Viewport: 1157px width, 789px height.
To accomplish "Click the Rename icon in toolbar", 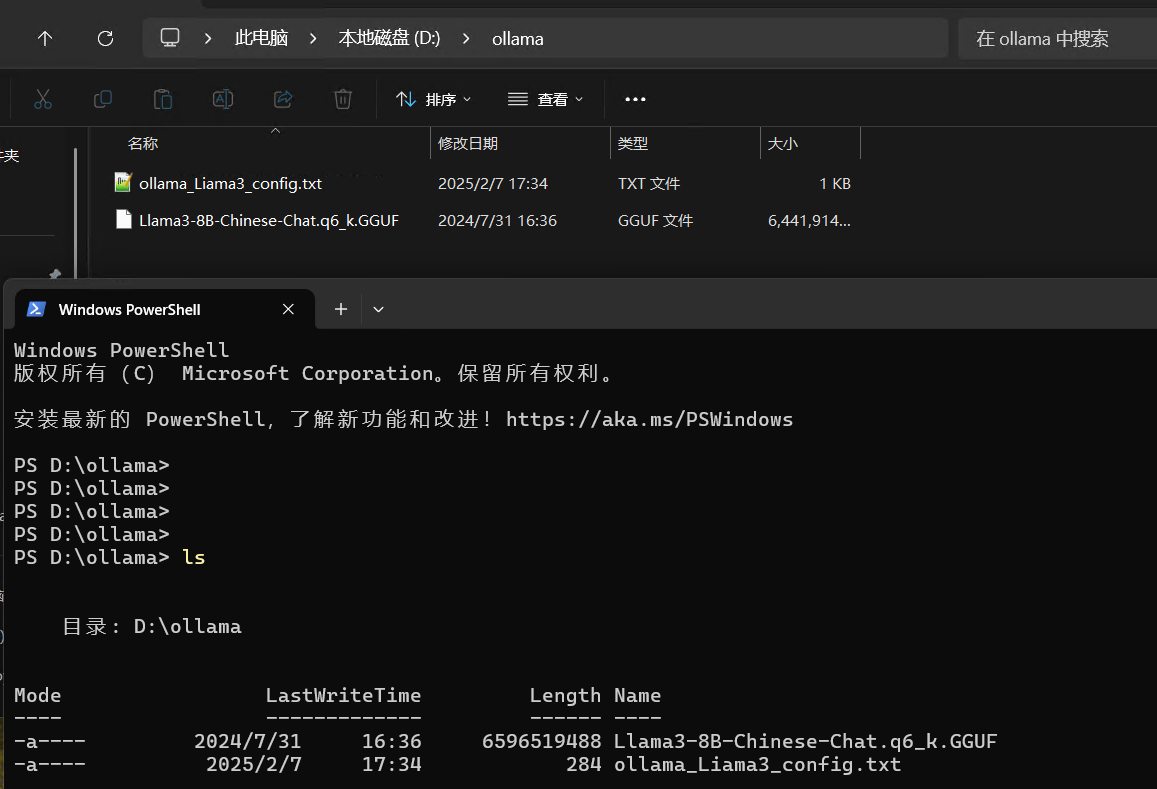I will coord(222,99).
